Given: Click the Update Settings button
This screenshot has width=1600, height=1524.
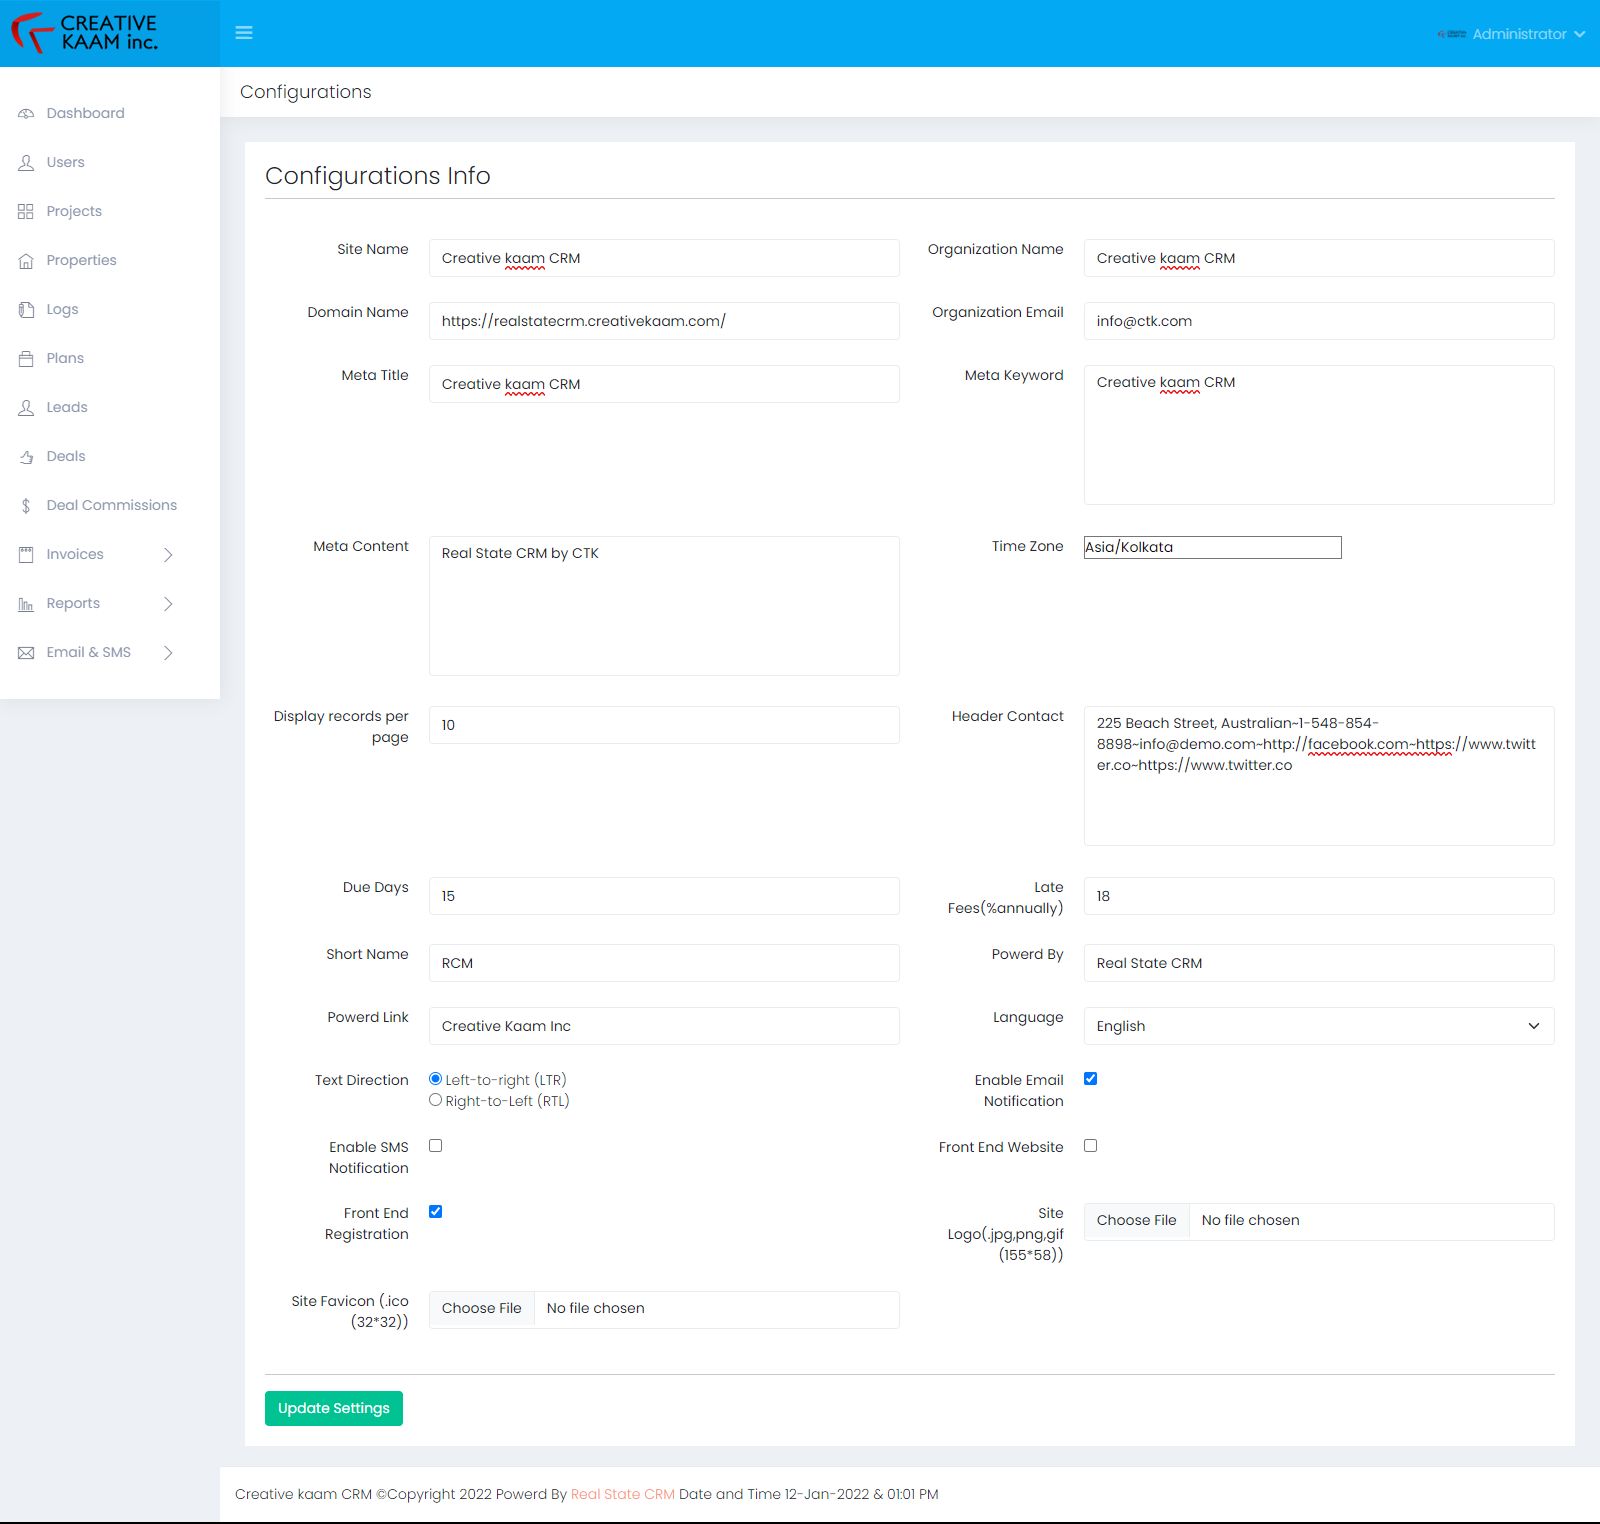Looking at the screenshot, I should pyautogui.click(x=334, y=1408).
